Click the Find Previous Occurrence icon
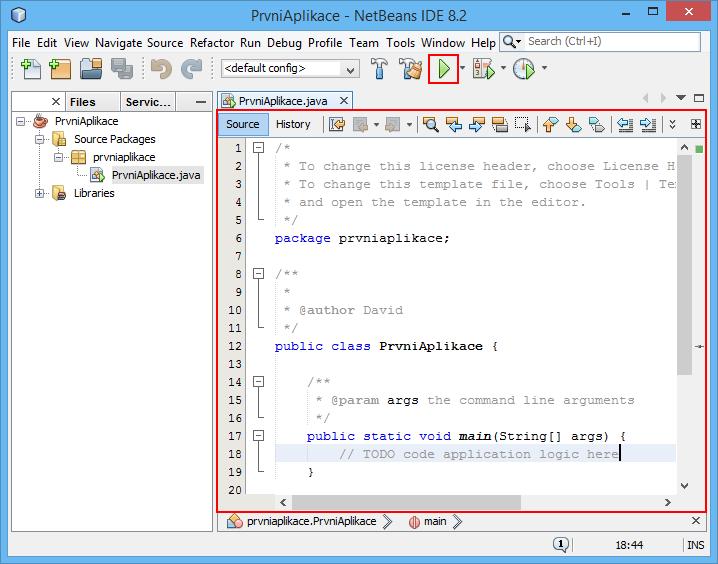 click(x=454, y=124)
